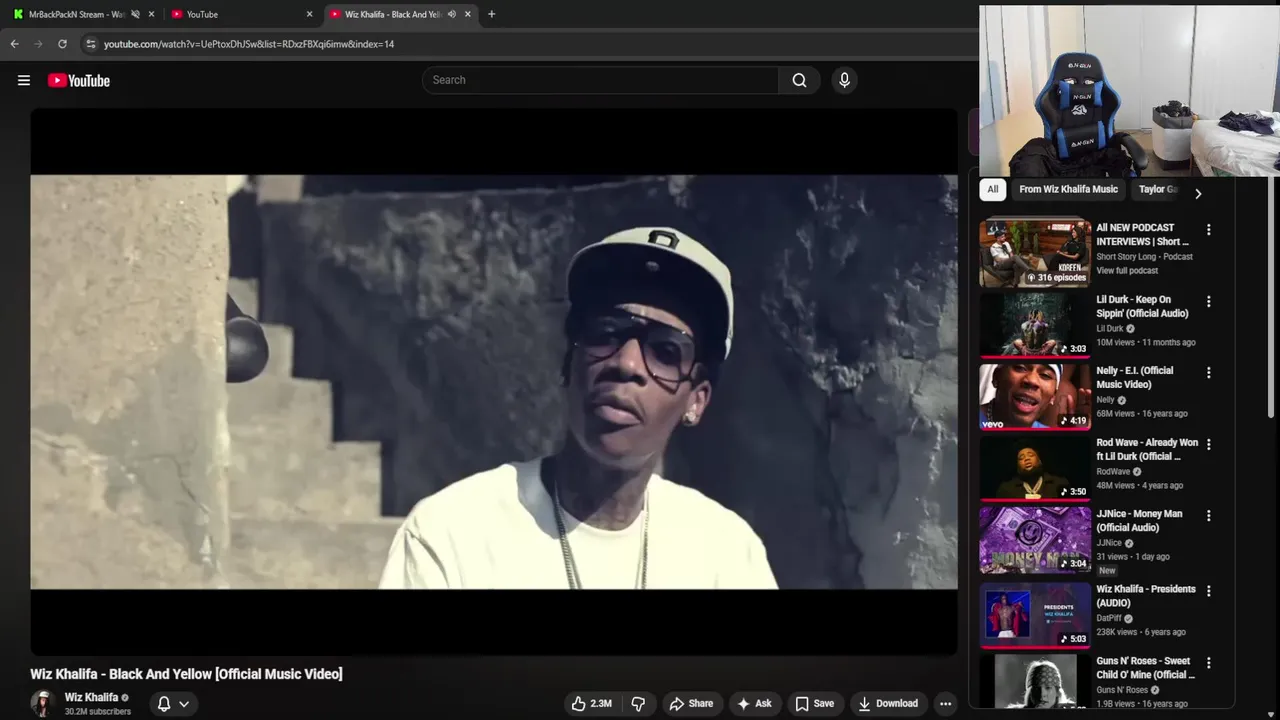
Task: Open the RodWave channel name
Action: coord(1113,472)
